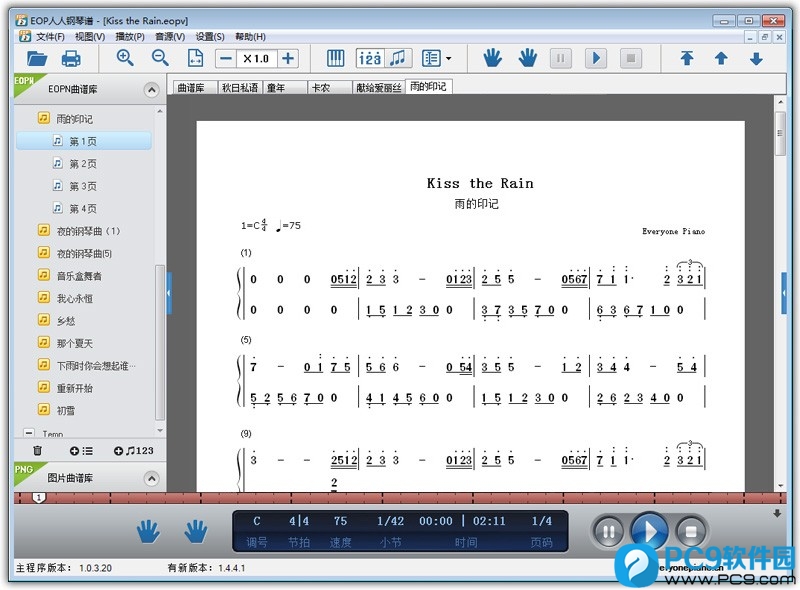Viewport: 800px width, 590px height.
Task: Go to previous page with up arrow
Action: (721, 58)
